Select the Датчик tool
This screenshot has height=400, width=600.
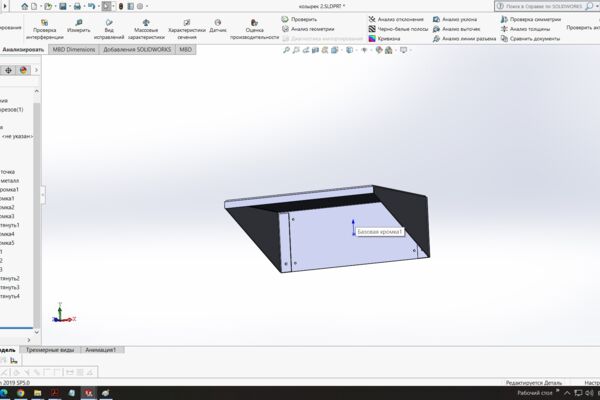(x=218, y=26)
